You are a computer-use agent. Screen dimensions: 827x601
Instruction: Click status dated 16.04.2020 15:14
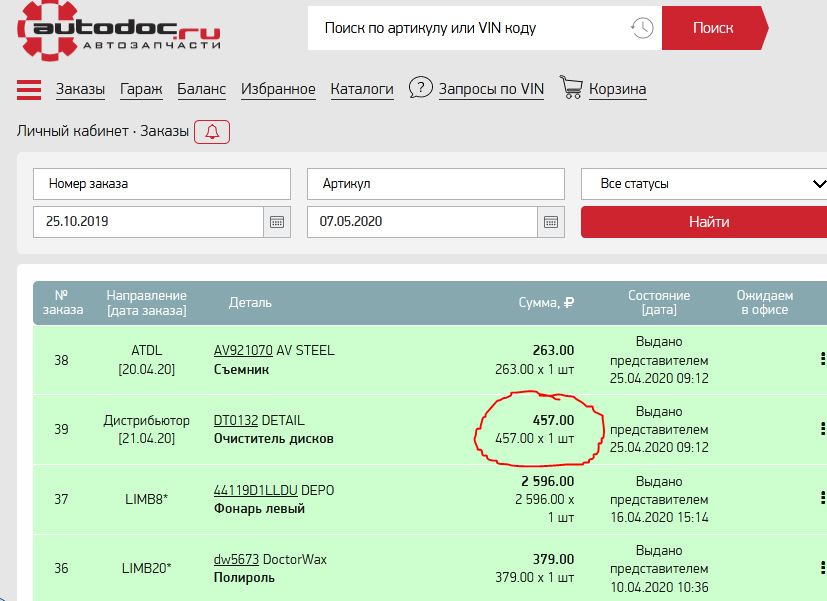659,499
